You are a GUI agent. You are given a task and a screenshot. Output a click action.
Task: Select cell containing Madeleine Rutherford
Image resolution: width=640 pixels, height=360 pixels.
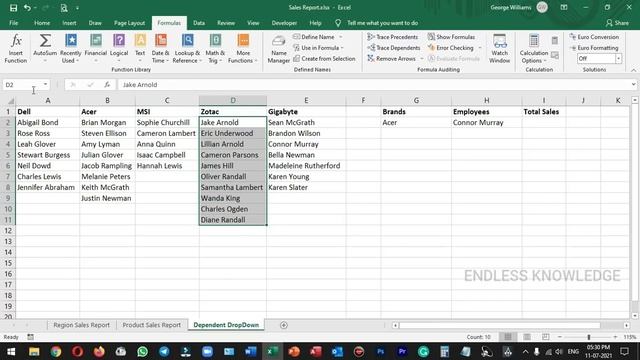click(x=306, y=166)
